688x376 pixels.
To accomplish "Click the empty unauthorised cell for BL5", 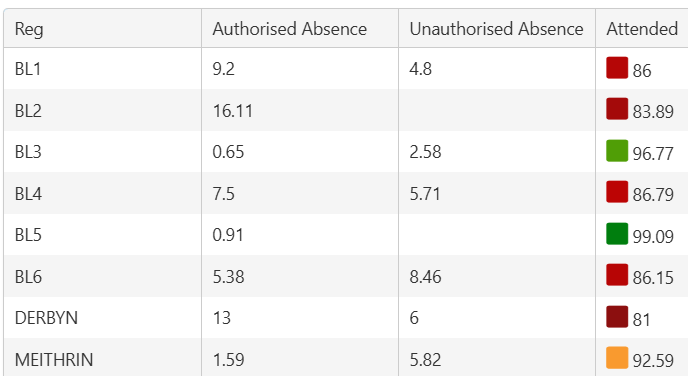I will pos(497,235).
